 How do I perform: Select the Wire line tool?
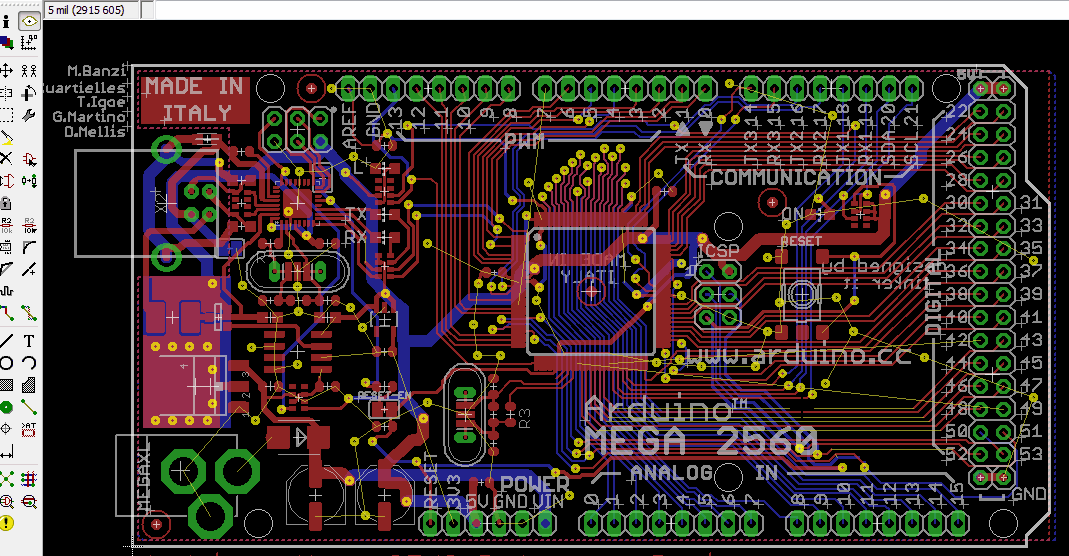point(7,341)
